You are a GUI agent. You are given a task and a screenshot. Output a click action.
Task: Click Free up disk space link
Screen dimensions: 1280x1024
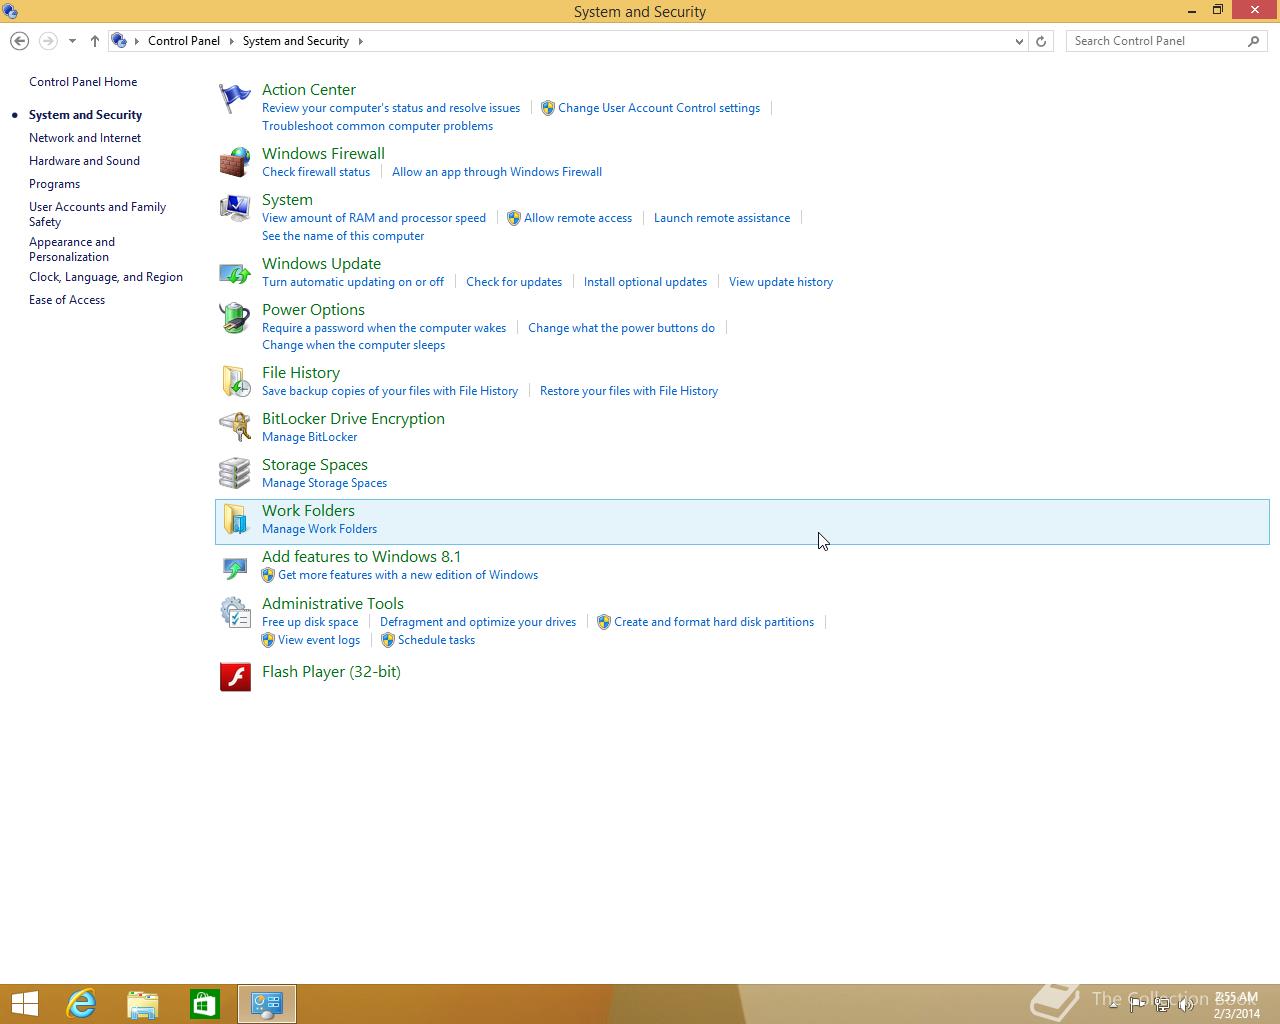click(310, 622)
